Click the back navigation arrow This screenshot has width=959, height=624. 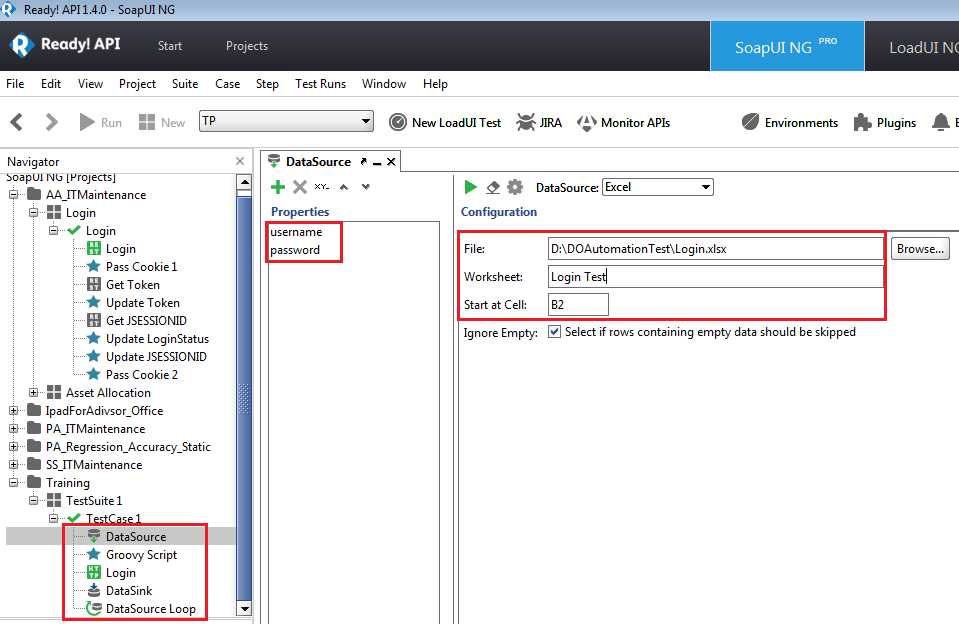[17, 122]
